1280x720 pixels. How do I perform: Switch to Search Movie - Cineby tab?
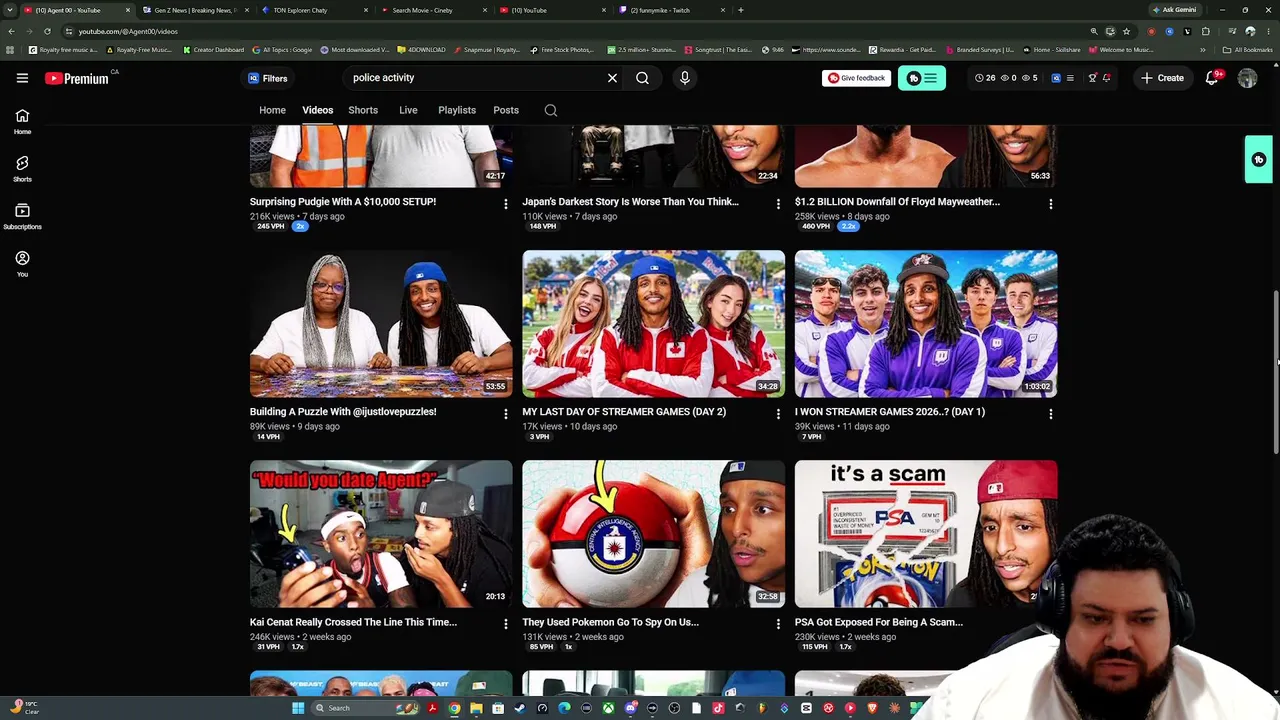click(432, 10)
